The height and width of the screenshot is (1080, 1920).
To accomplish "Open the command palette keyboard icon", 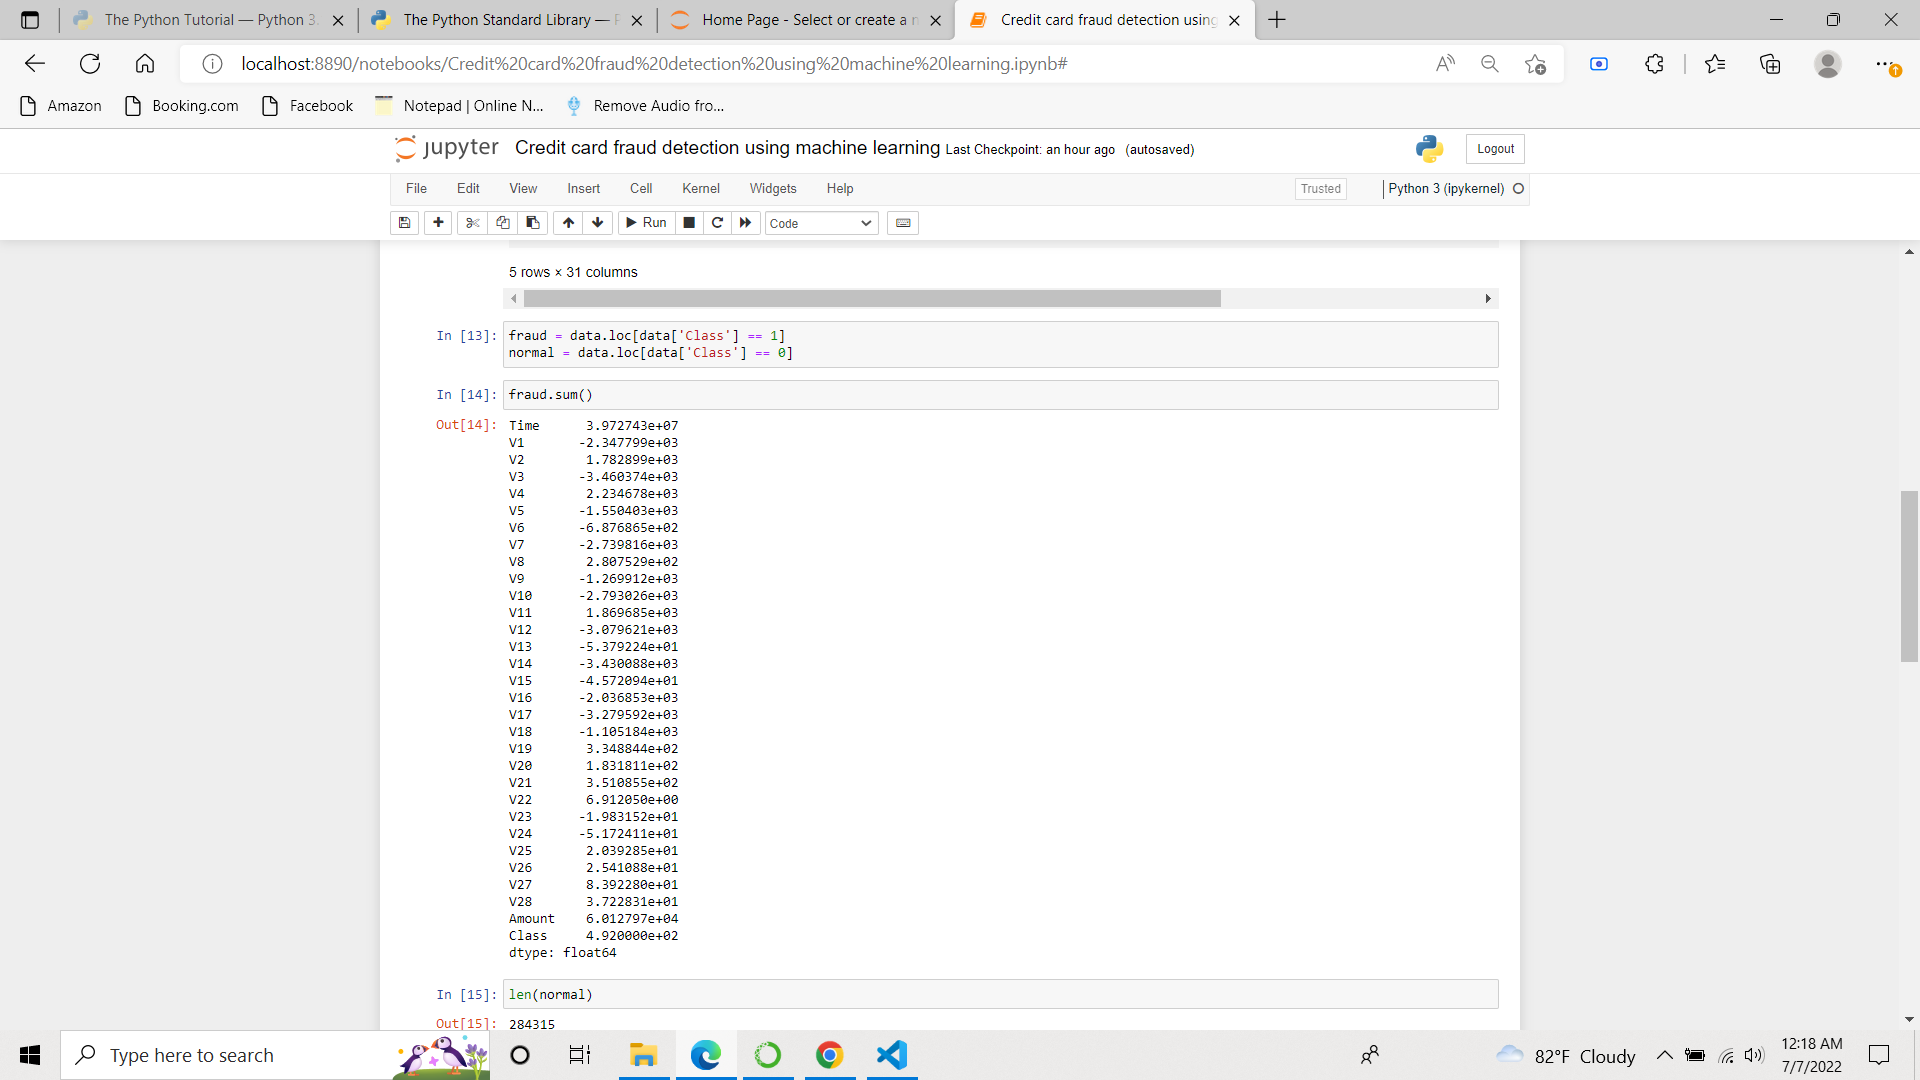I will pyautogui.click(x=903, y=222).
